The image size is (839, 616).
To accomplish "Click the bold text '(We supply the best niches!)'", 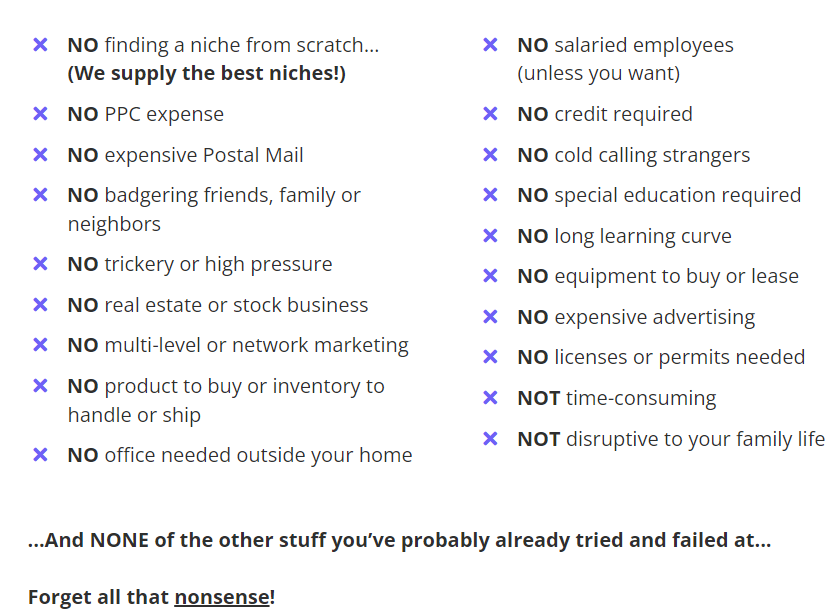I will [206, 74].
